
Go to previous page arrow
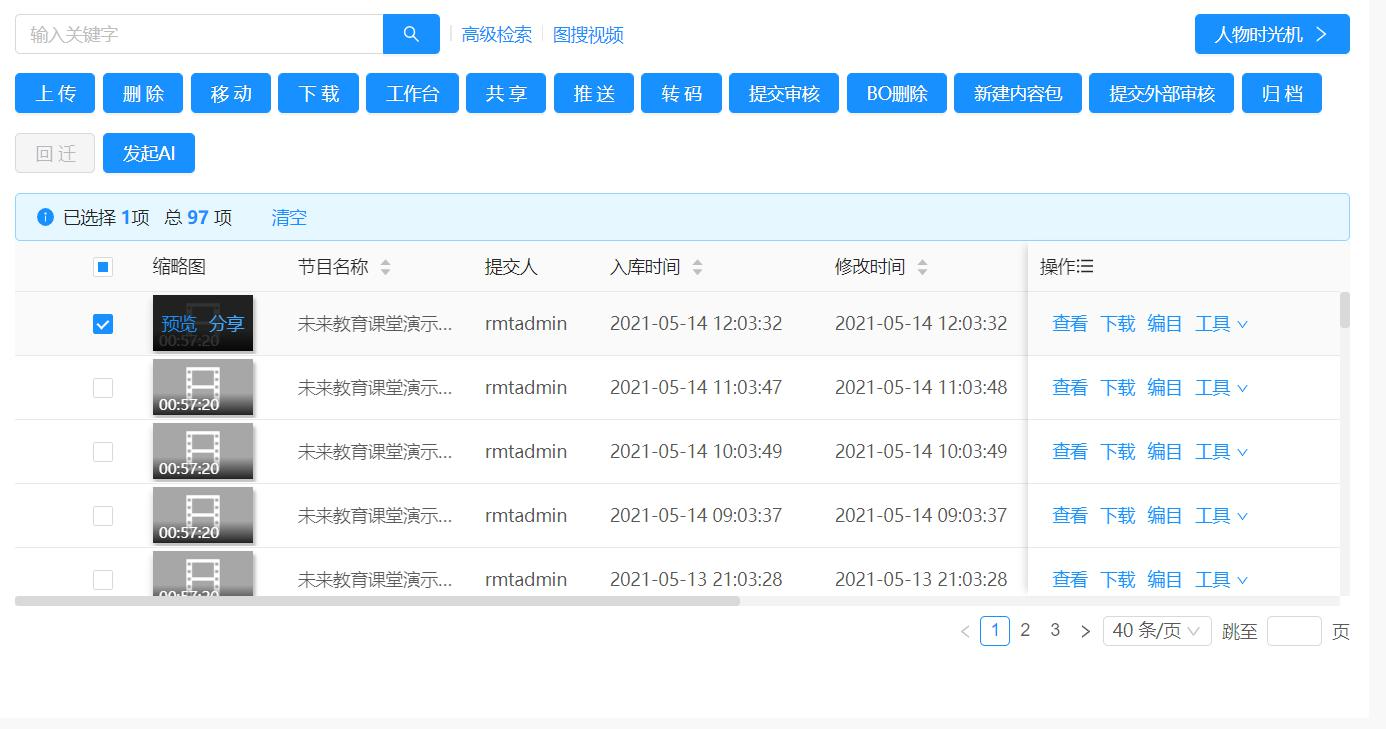click(x=965, y=631)
